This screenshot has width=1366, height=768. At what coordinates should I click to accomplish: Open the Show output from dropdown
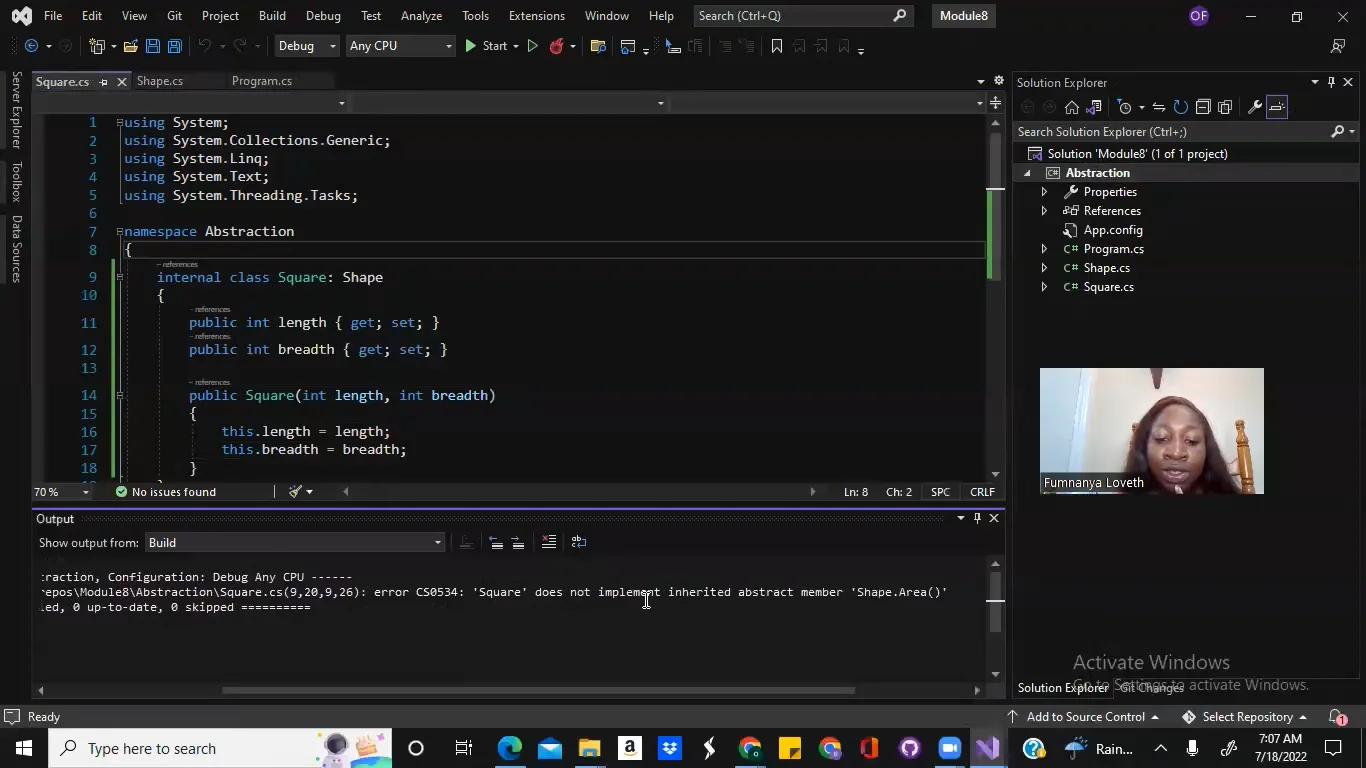pos(295,542)
